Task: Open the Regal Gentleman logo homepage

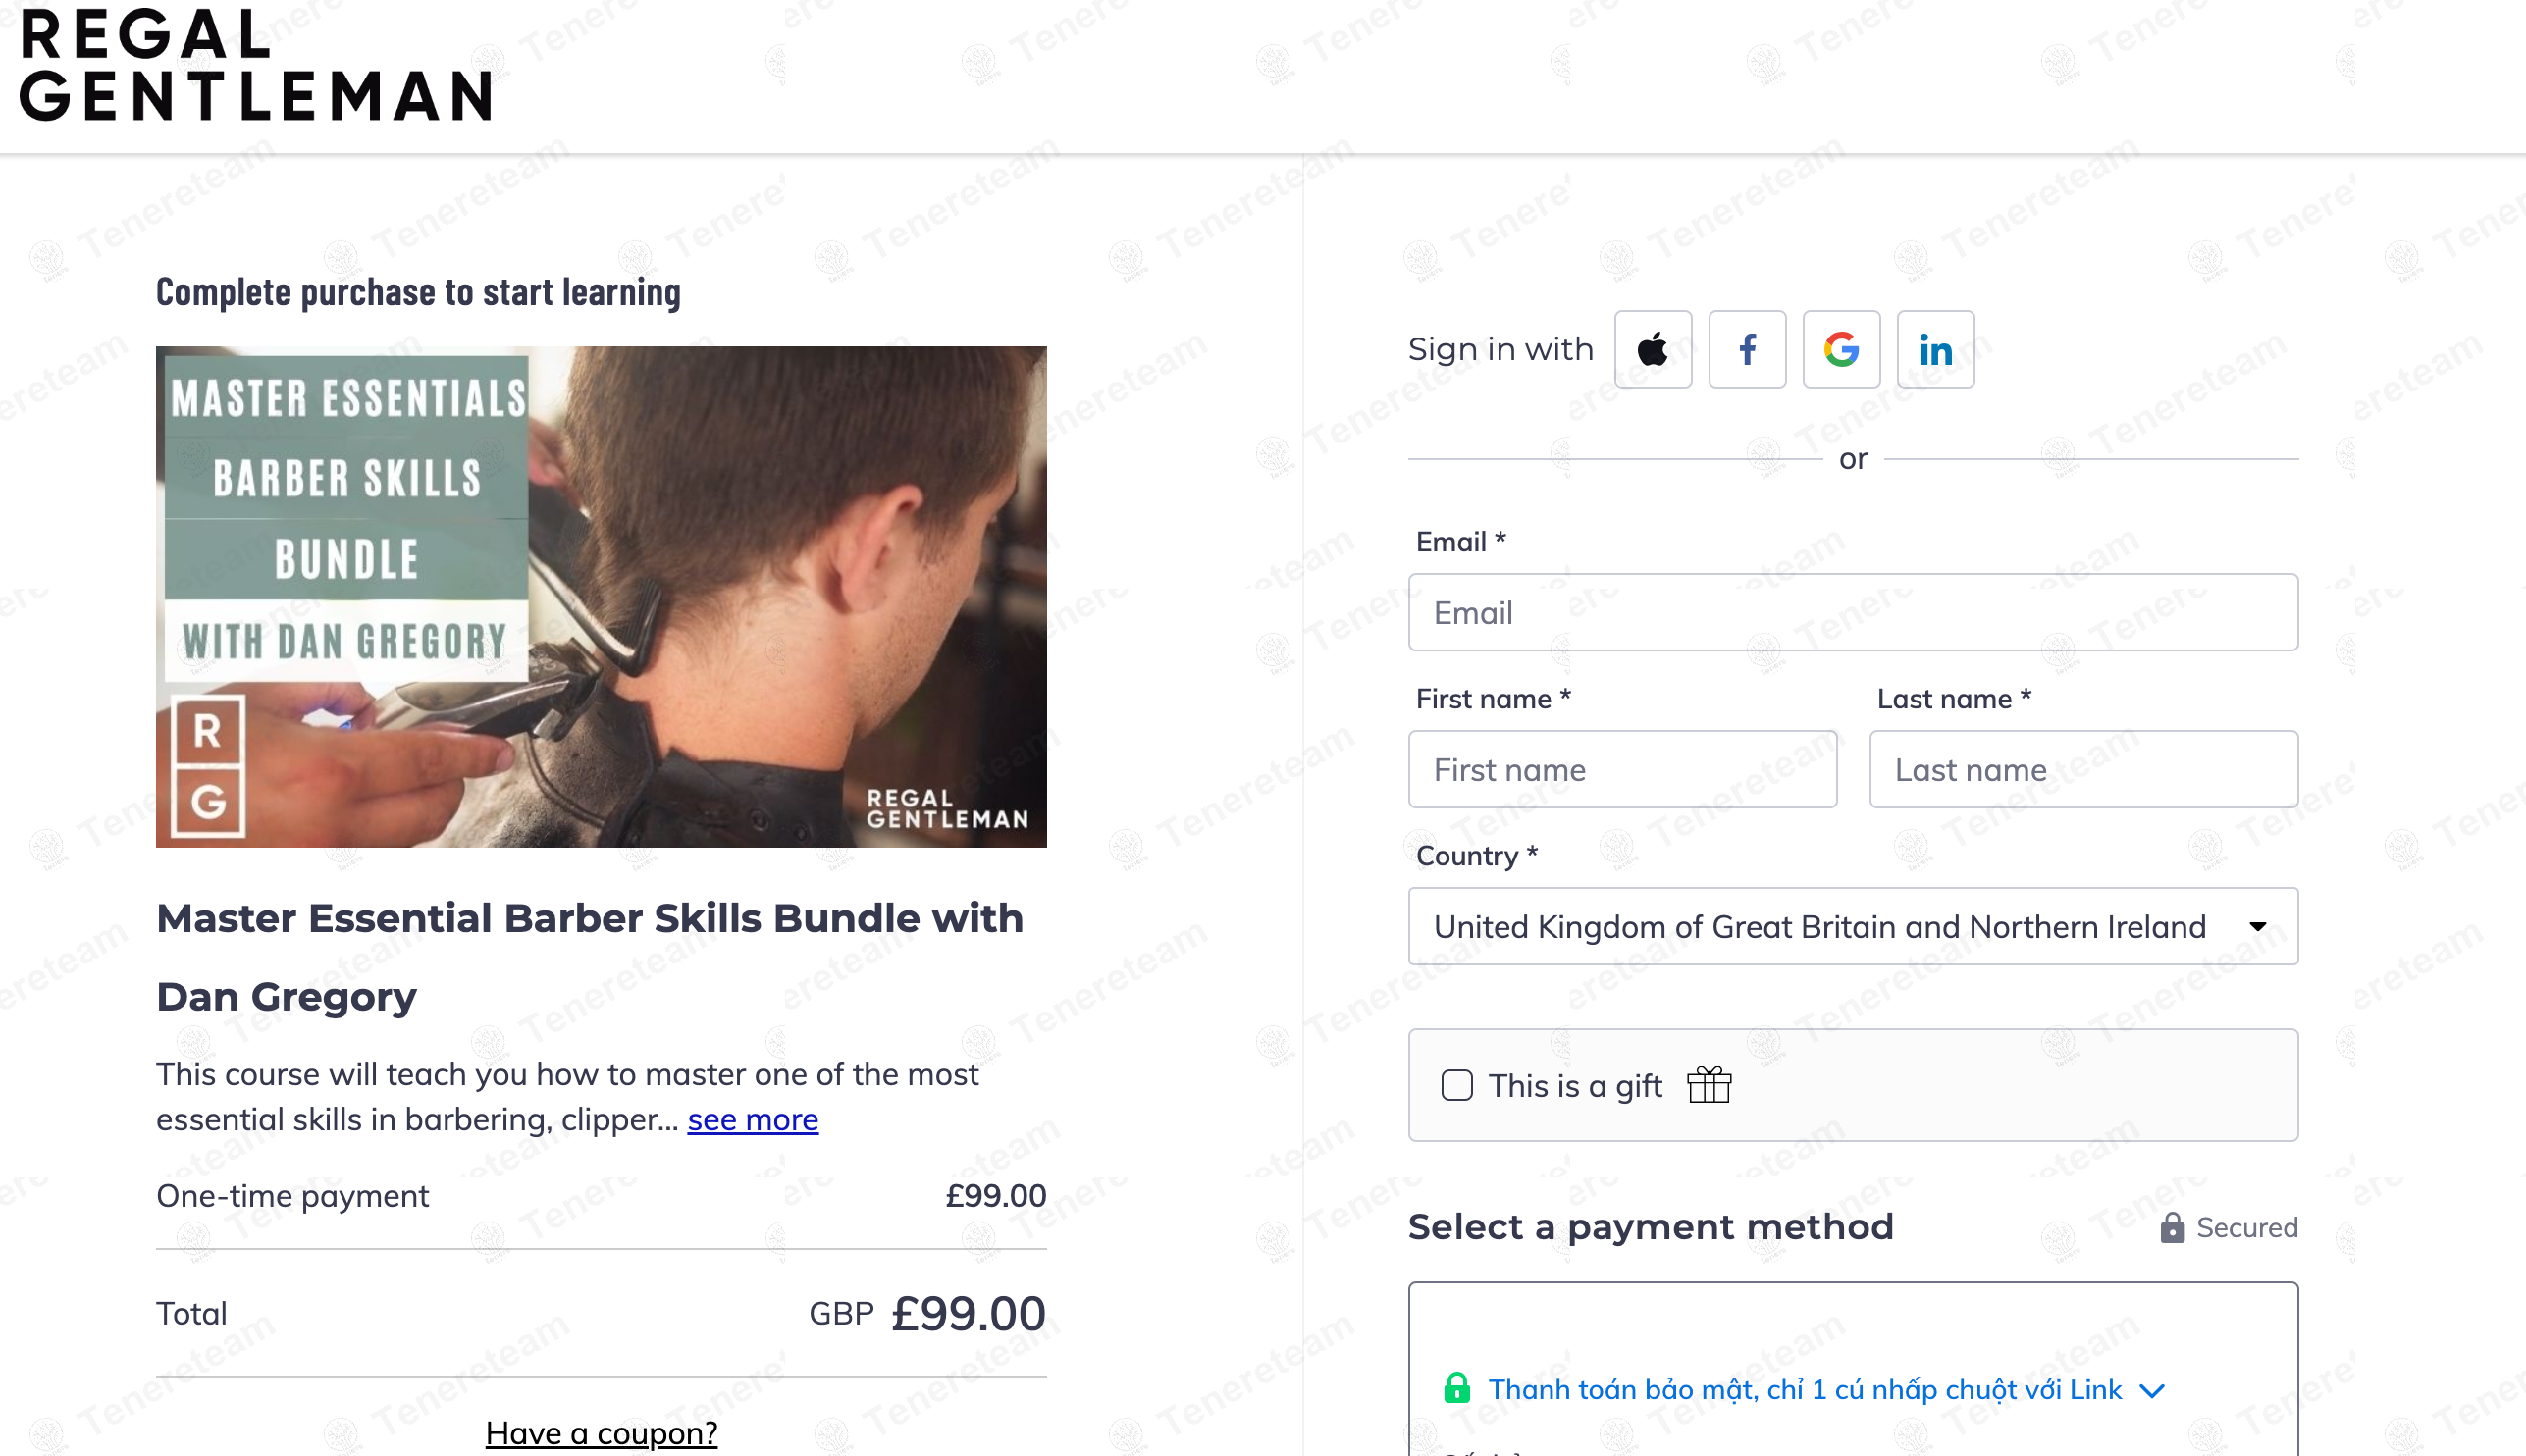Action: 256,66
